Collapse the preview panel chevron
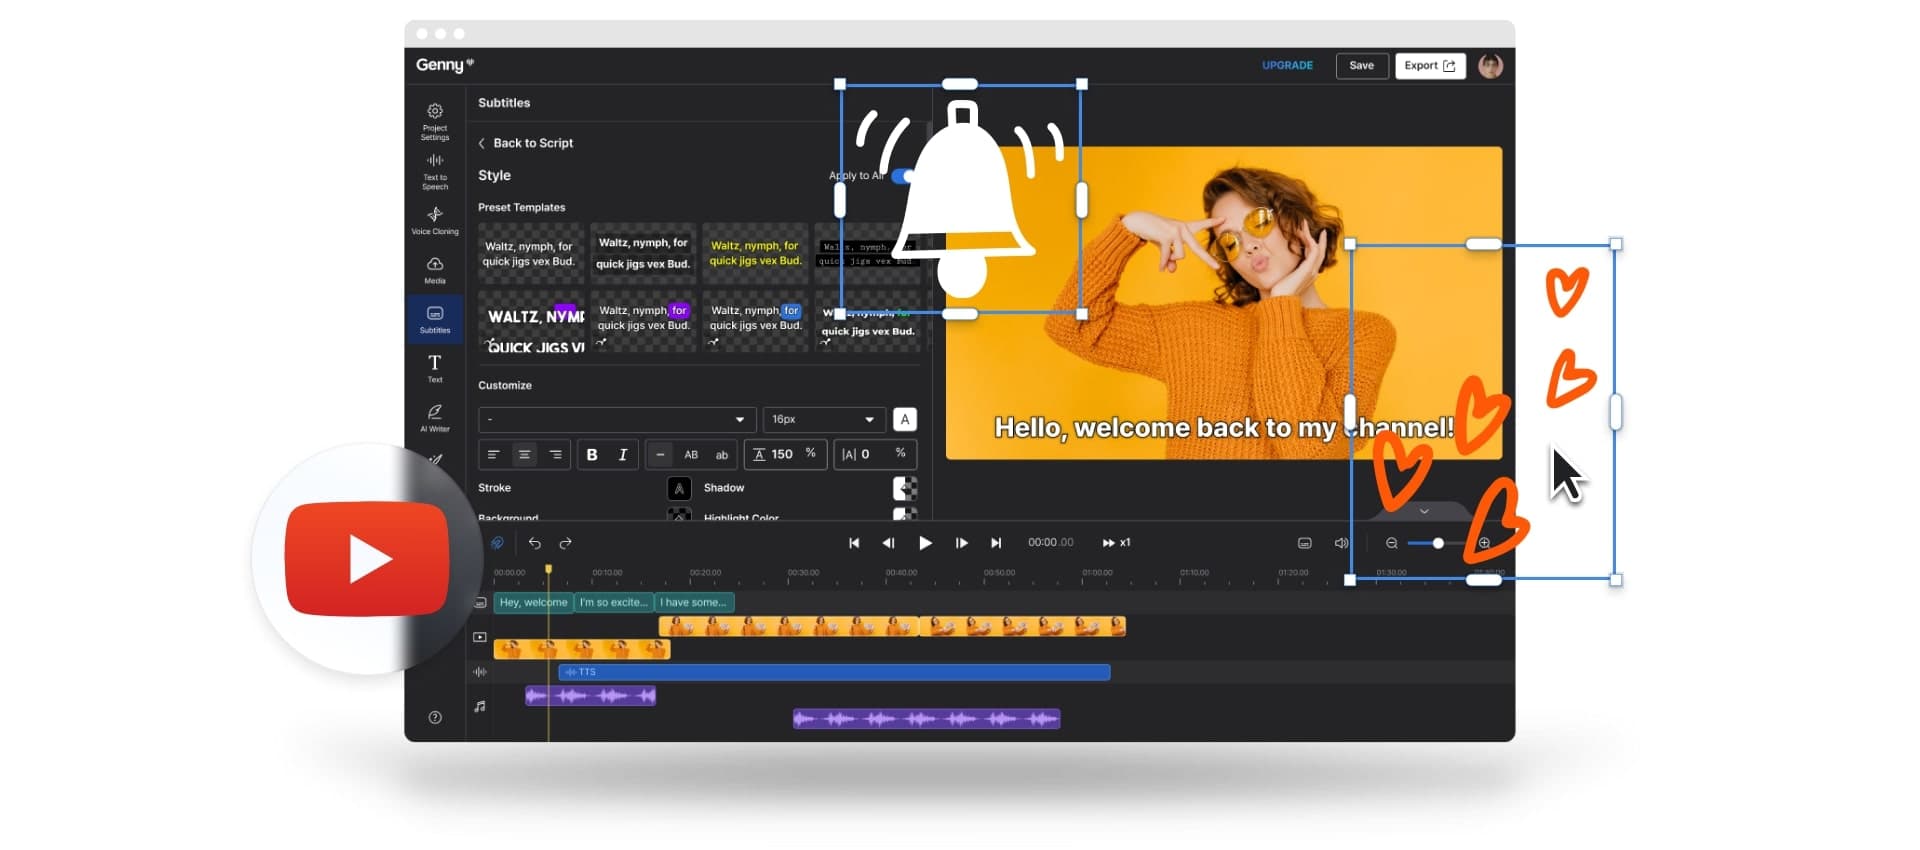Viewport: 1920px width, 850px height. click(x=1424, y=511)
